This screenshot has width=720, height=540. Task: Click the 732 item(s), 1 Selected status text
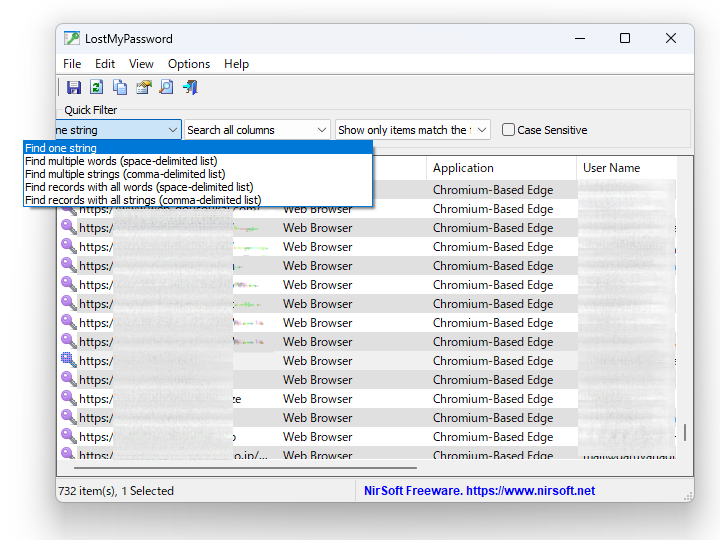pyautogui.click(x=116, y=491)
